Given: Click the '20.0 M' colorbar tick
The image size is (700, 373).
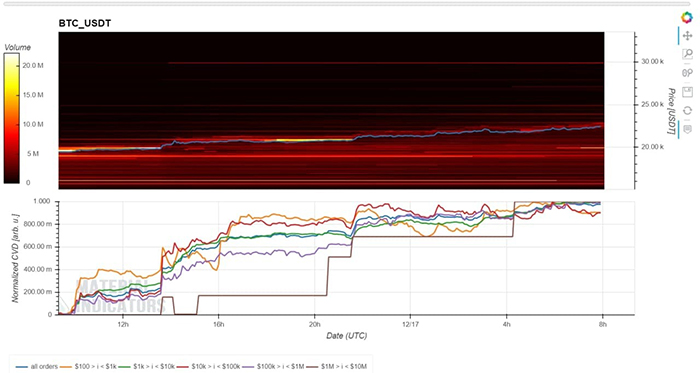Looking at the screenshot, I should [33, 66].
